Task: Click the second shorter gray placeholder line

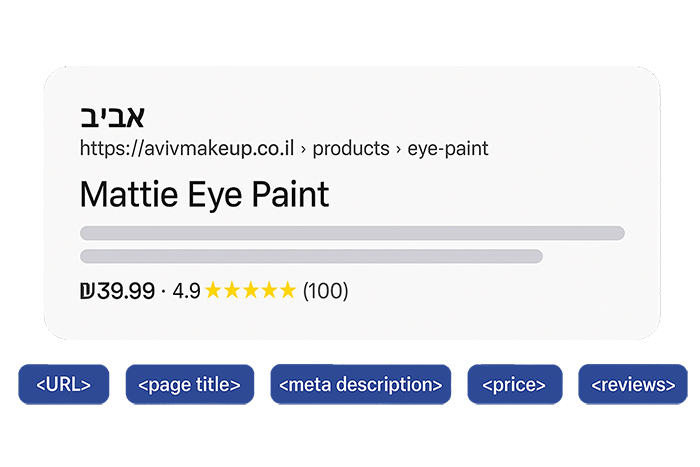Action: [x=311, y=256]
